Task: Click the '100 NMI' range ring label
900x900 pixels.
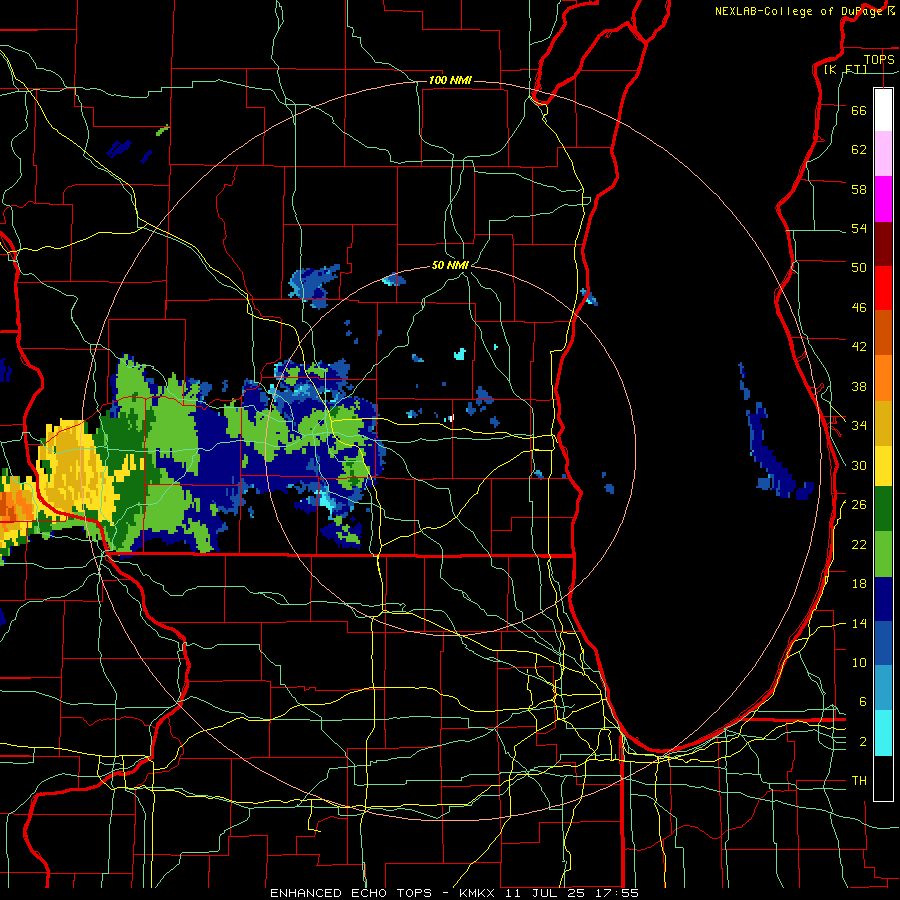Action: point(450,80)
